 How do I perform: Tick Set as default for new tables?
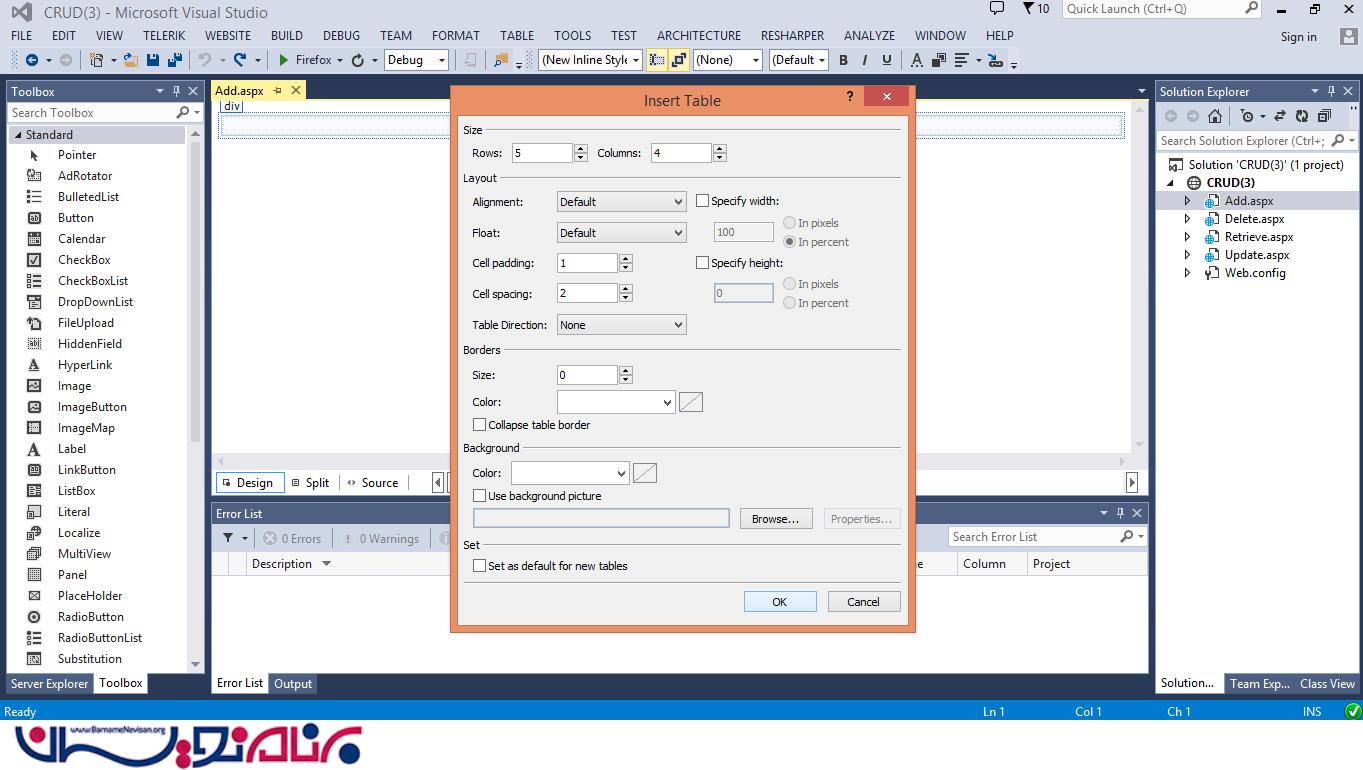tap(480, 566)
